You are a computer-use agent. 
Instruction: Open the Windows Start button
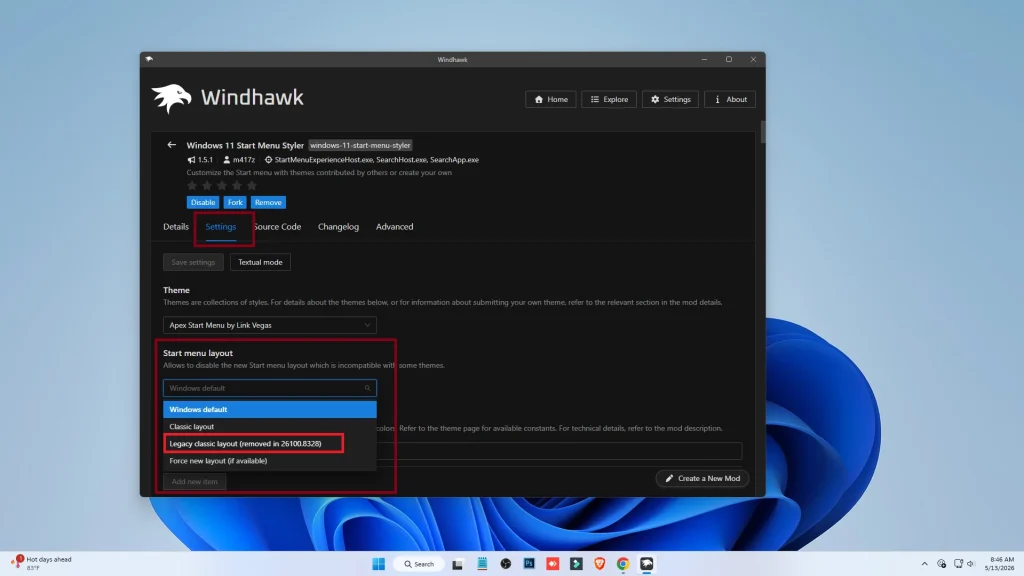(x=379, y=564)
